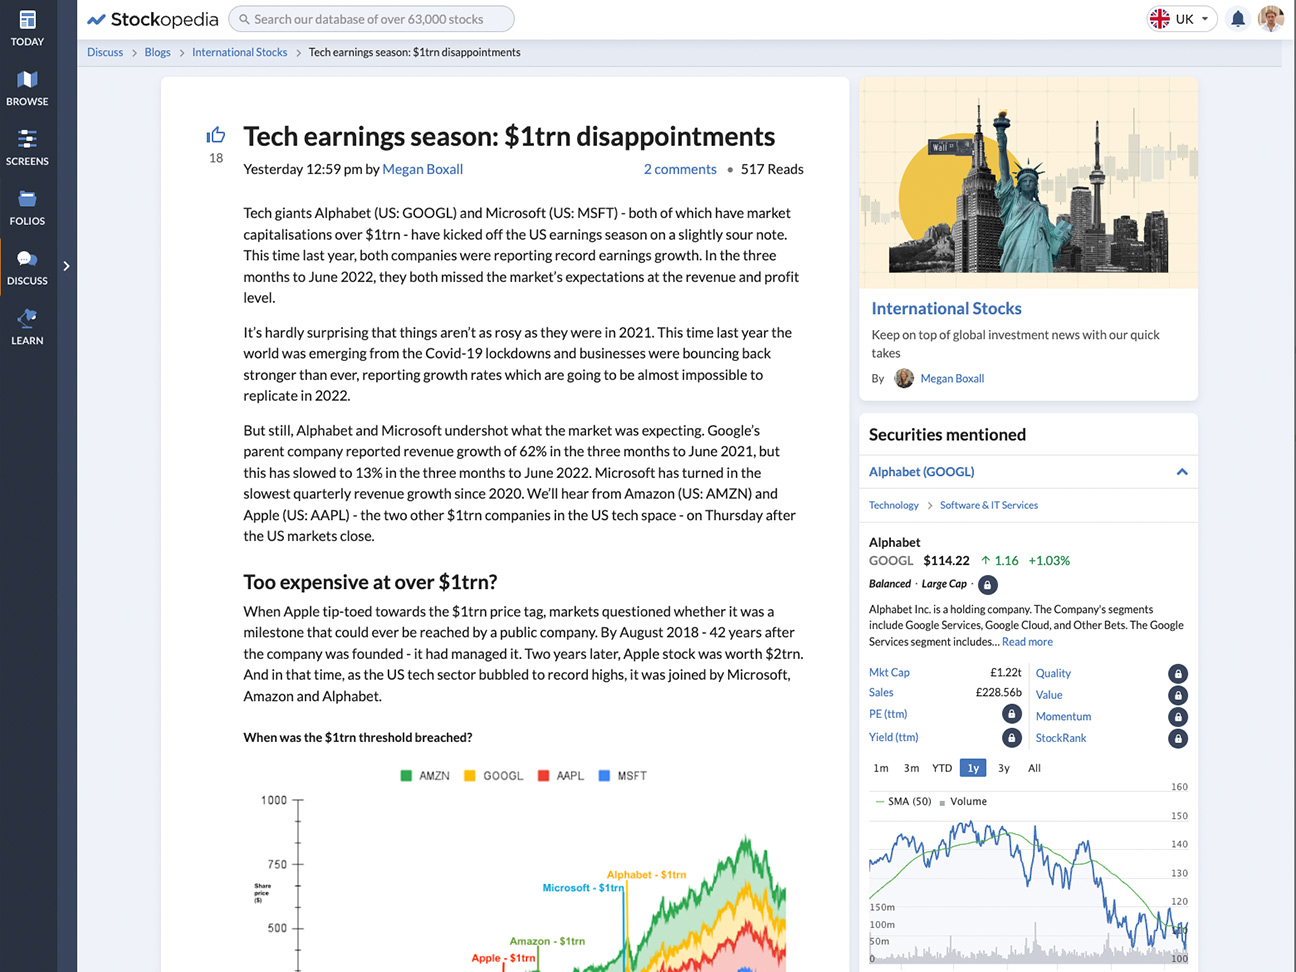Screen dimensions: 1296x972
Task: Click the lock icon beside Large Cap
Action: pyautogui.click(x=987, y=585)
